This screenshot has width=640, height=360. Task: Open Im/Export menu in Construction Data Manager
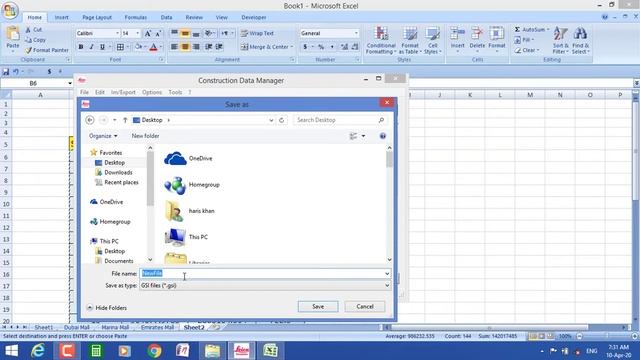[123, 92]
